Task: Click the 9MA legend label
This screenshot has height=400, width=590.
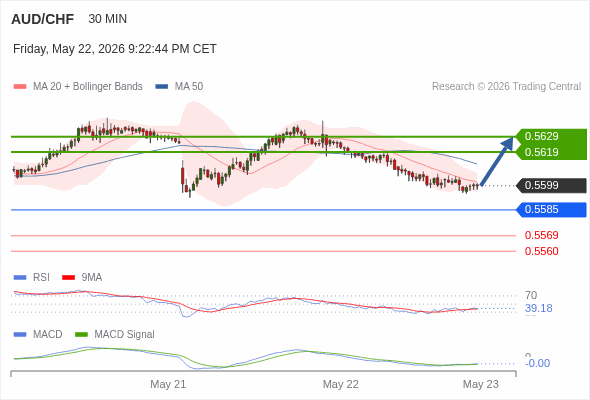Action: (x=92, y=278)
